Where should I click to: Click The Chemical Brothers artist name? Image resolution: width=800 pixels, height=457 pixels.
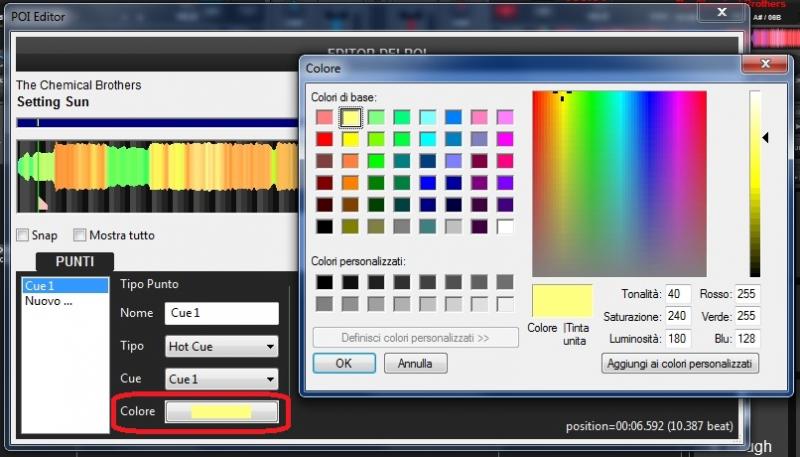pyautogui.click(x=79, y=85)
